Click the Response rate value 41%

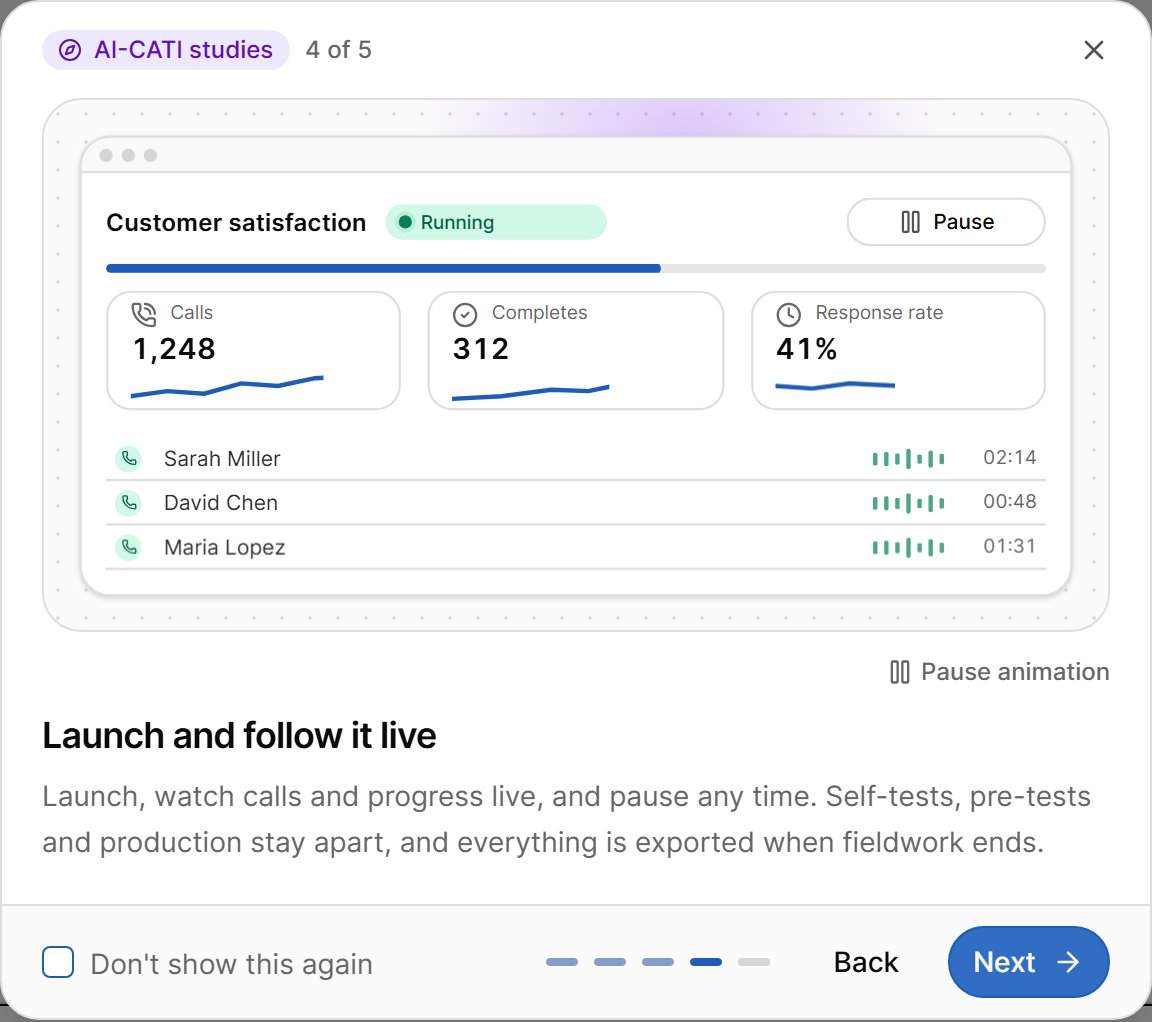[x=806, y=349]
